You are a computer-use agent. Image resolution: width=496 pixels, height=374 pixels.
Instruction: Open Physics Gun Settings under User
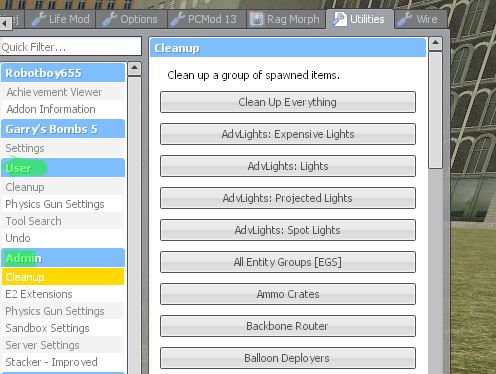[x=63, y=204]
